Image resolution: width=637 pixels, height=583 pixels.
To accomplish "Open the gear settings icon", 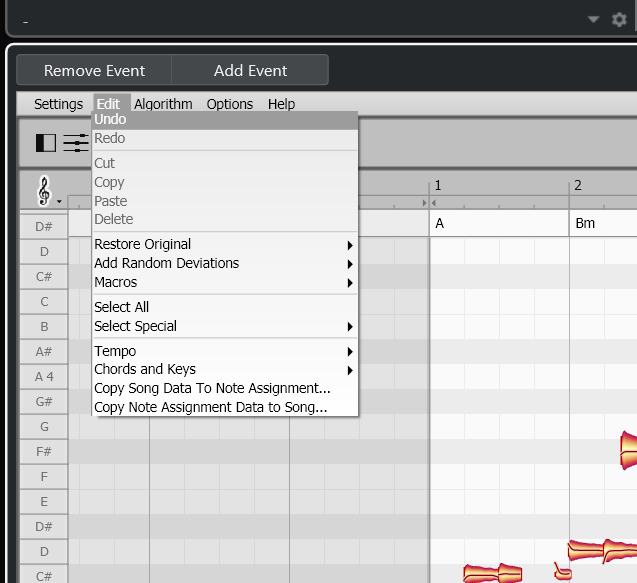I will click(618, 19).
